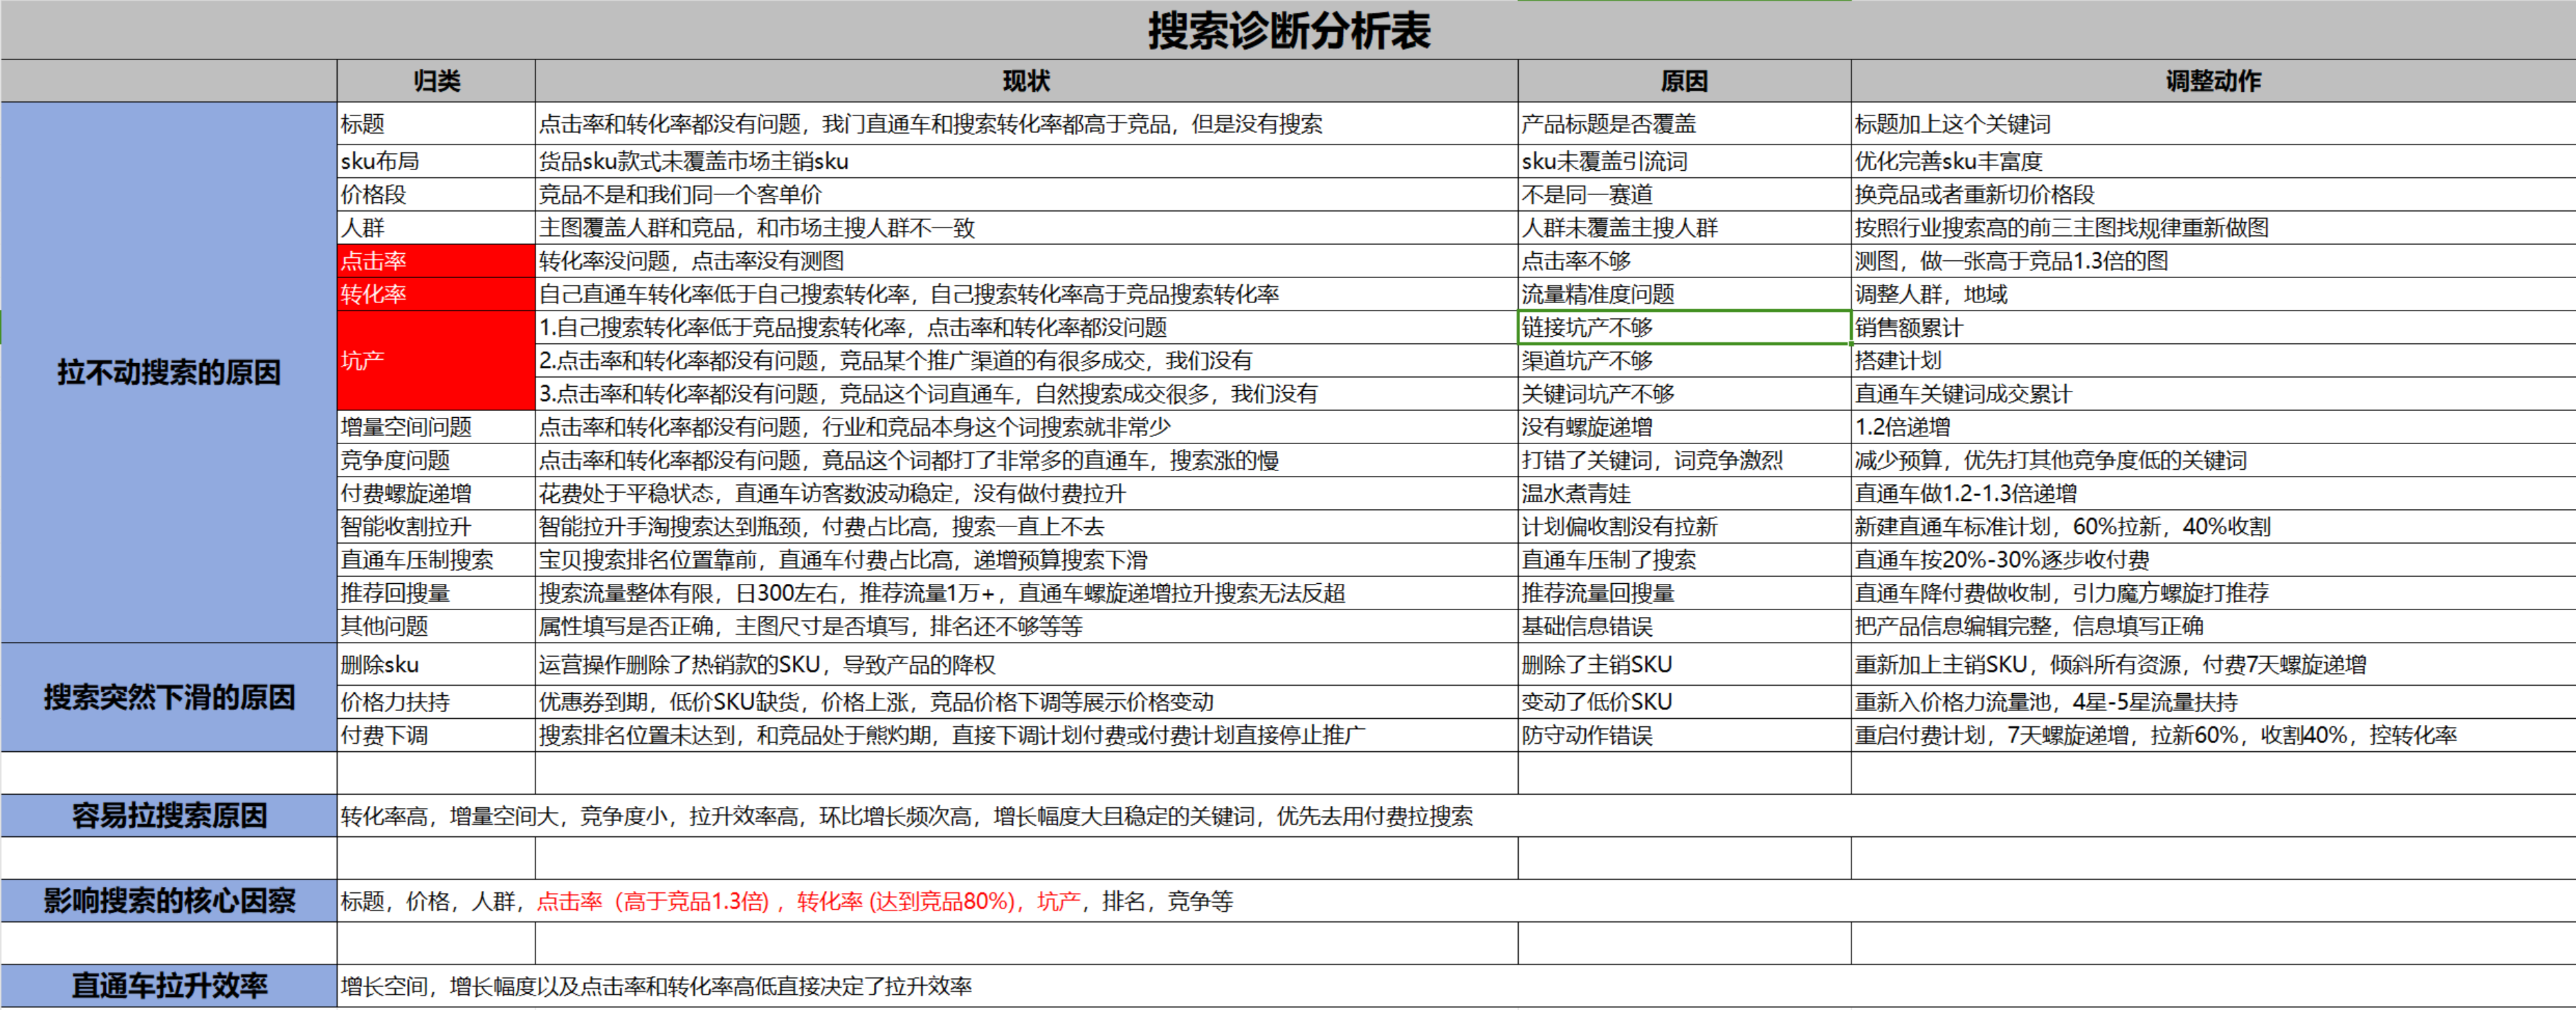The width and height of the screenshot is (2576, 1010).
Task: Select the red 转化率 cell
Action: tap(436, 293)
